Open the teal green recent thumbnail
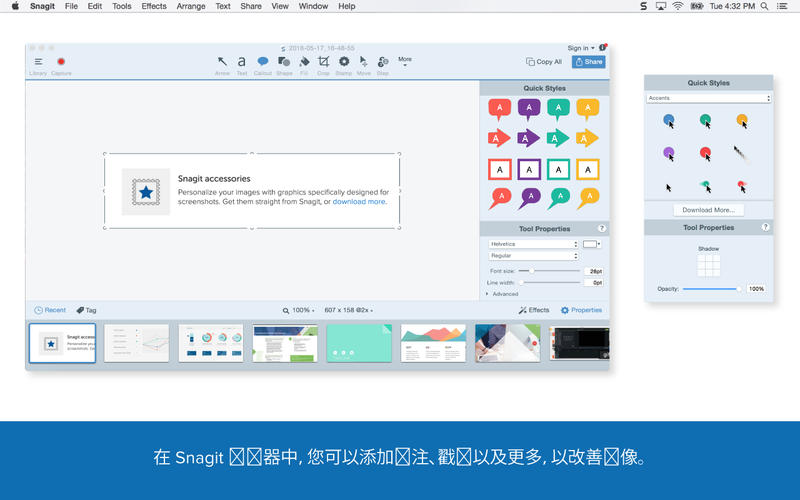Screen dimensions: 800x500 [x=359, y=343]
